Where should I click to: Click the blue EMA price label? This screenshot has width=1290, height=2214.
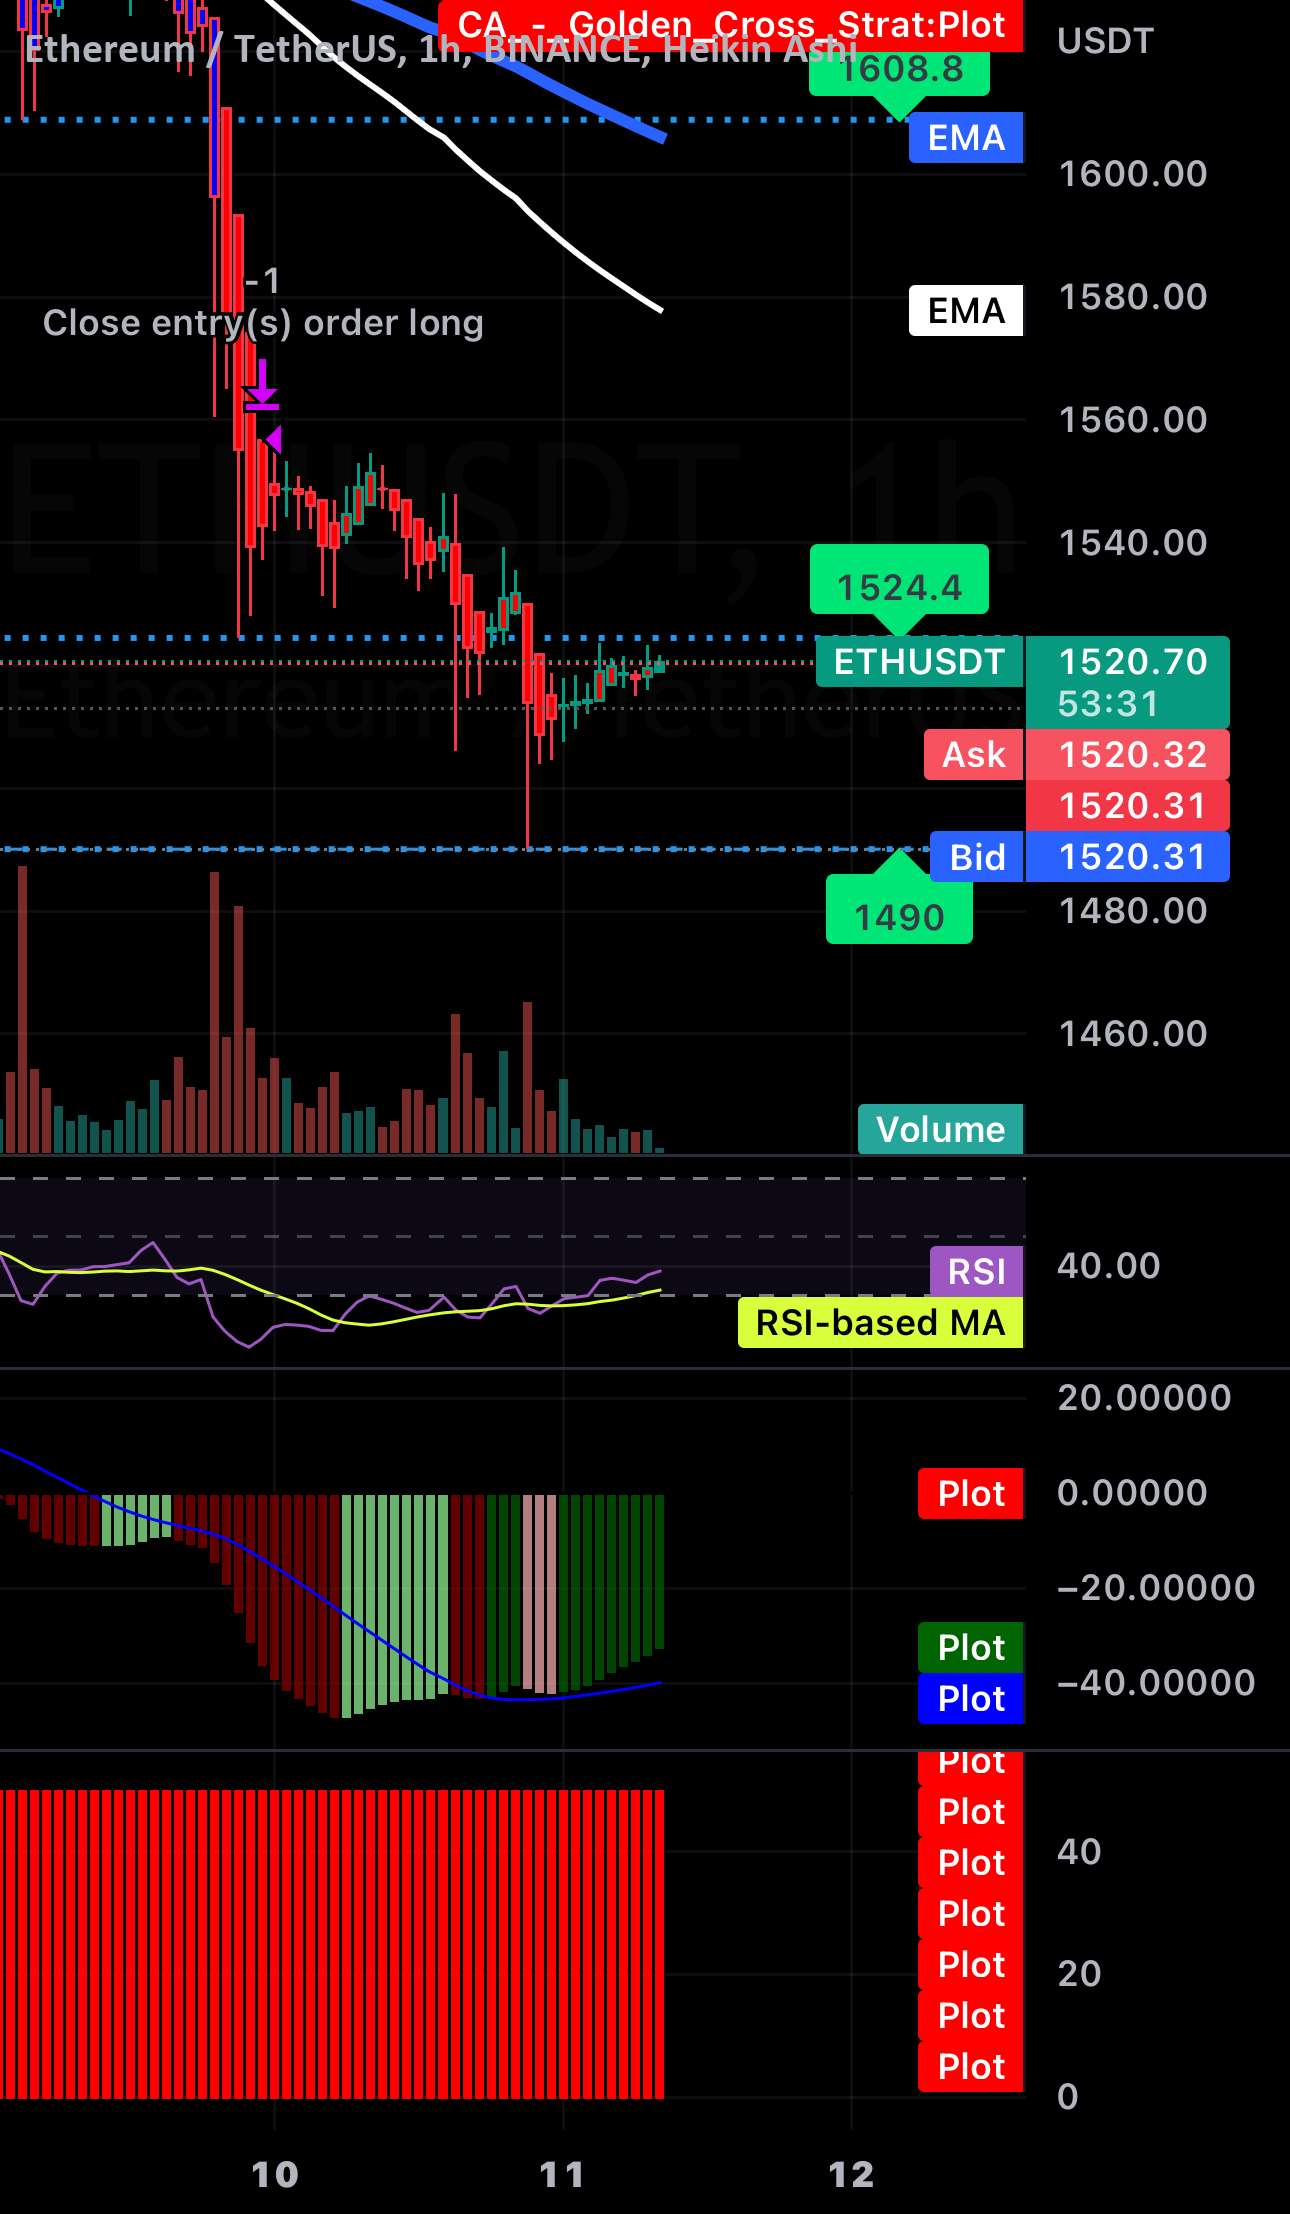(966, 138)
